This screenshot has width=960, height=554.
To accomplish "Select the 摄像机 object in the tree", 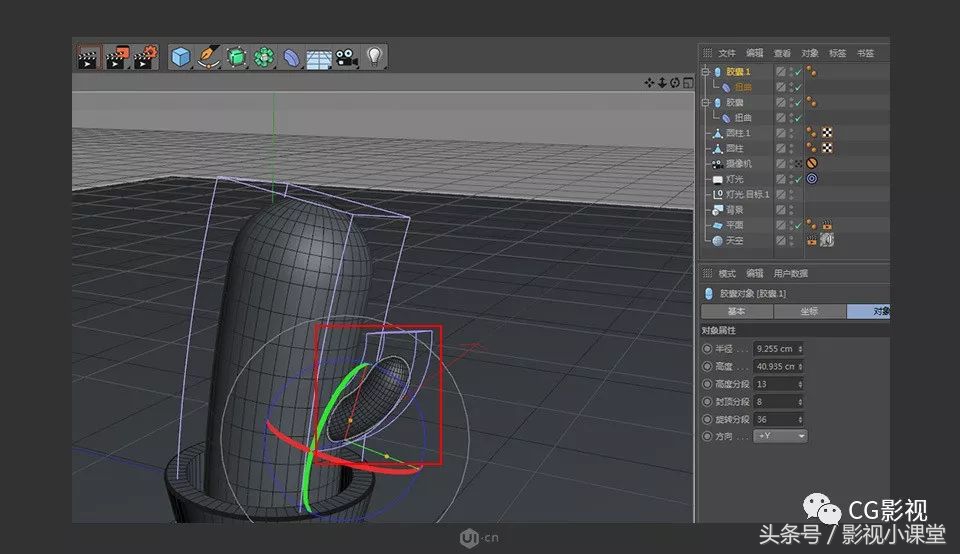I will pos(738,163).
